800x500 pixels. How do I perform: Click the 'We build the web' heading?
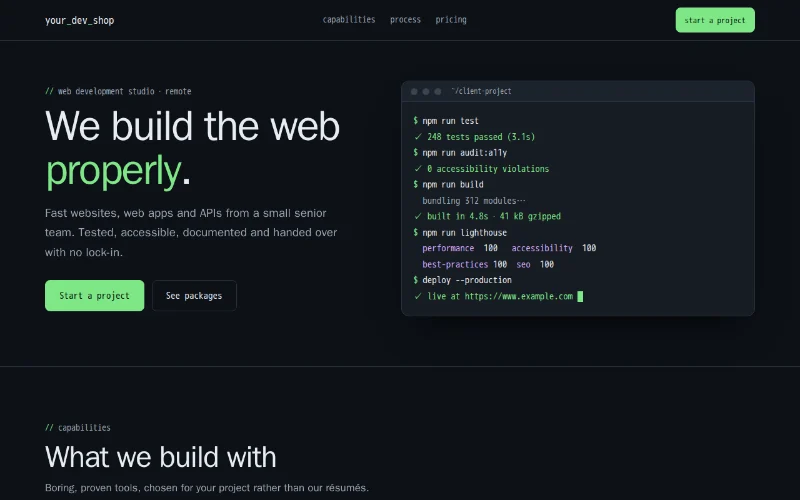pos(192,126)
